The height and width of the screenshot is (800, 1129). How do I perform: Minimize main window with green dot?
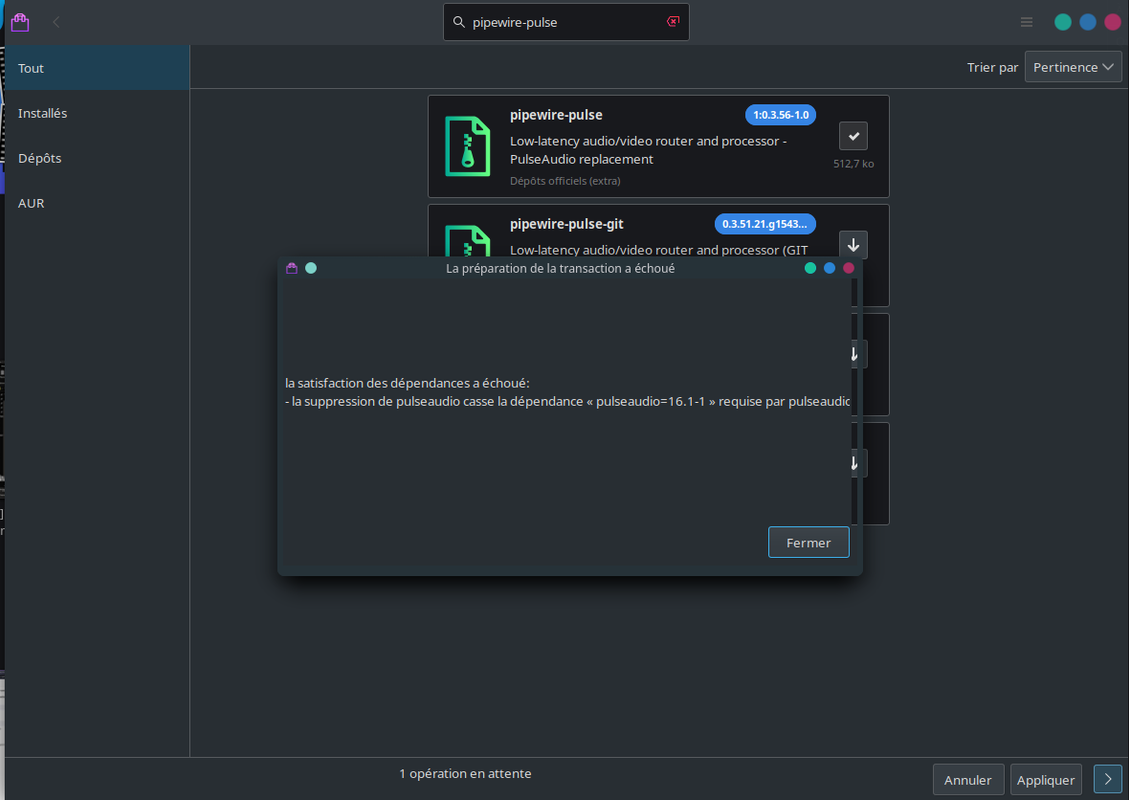coord(1063,22)
